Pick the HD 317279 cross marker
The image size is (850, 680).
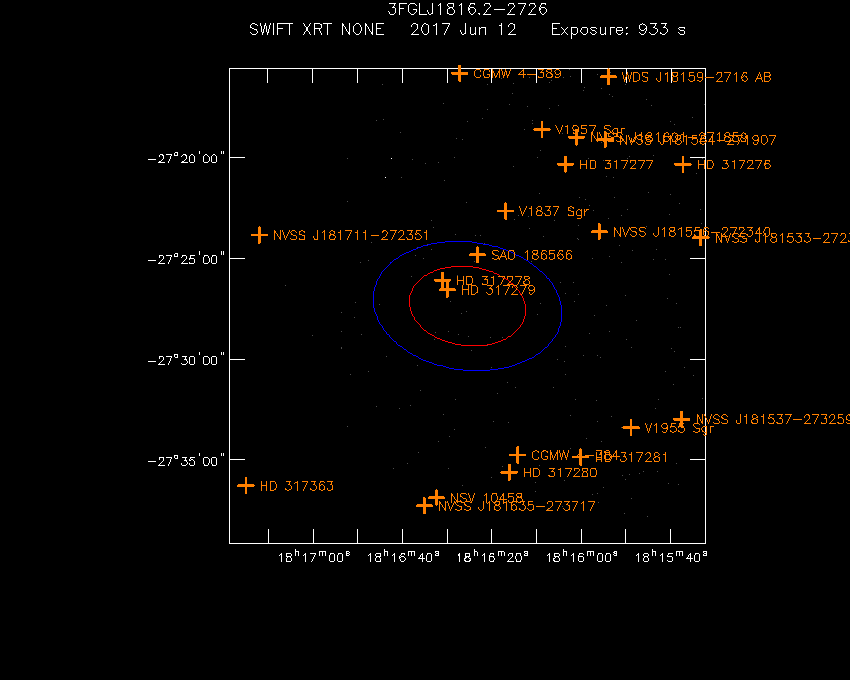pos(447,290)
